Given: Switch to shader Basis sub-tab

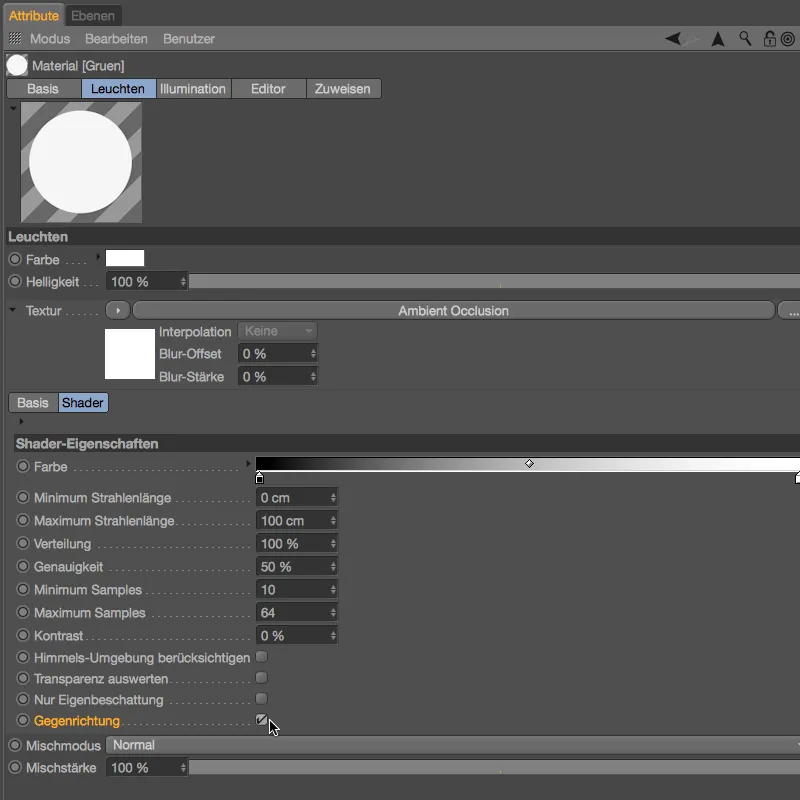Looking at the screenshot, I should click(x=33, y=403).
